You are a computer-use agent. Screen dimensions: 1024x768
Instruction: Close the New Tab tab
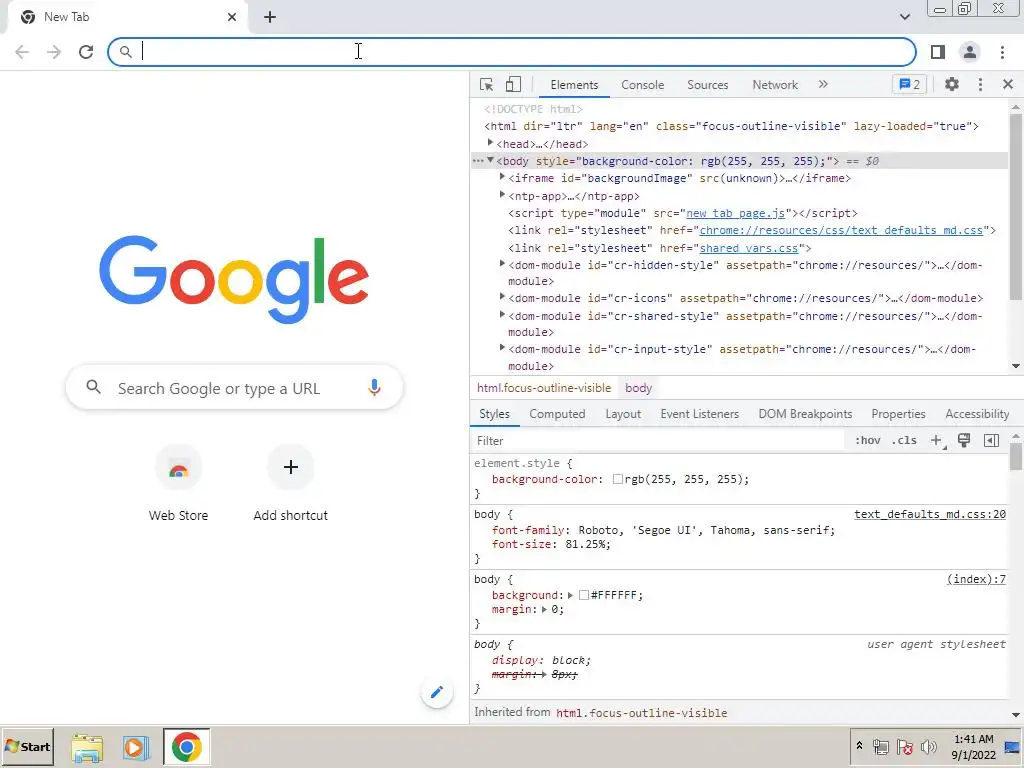click(x=232, y=17)
